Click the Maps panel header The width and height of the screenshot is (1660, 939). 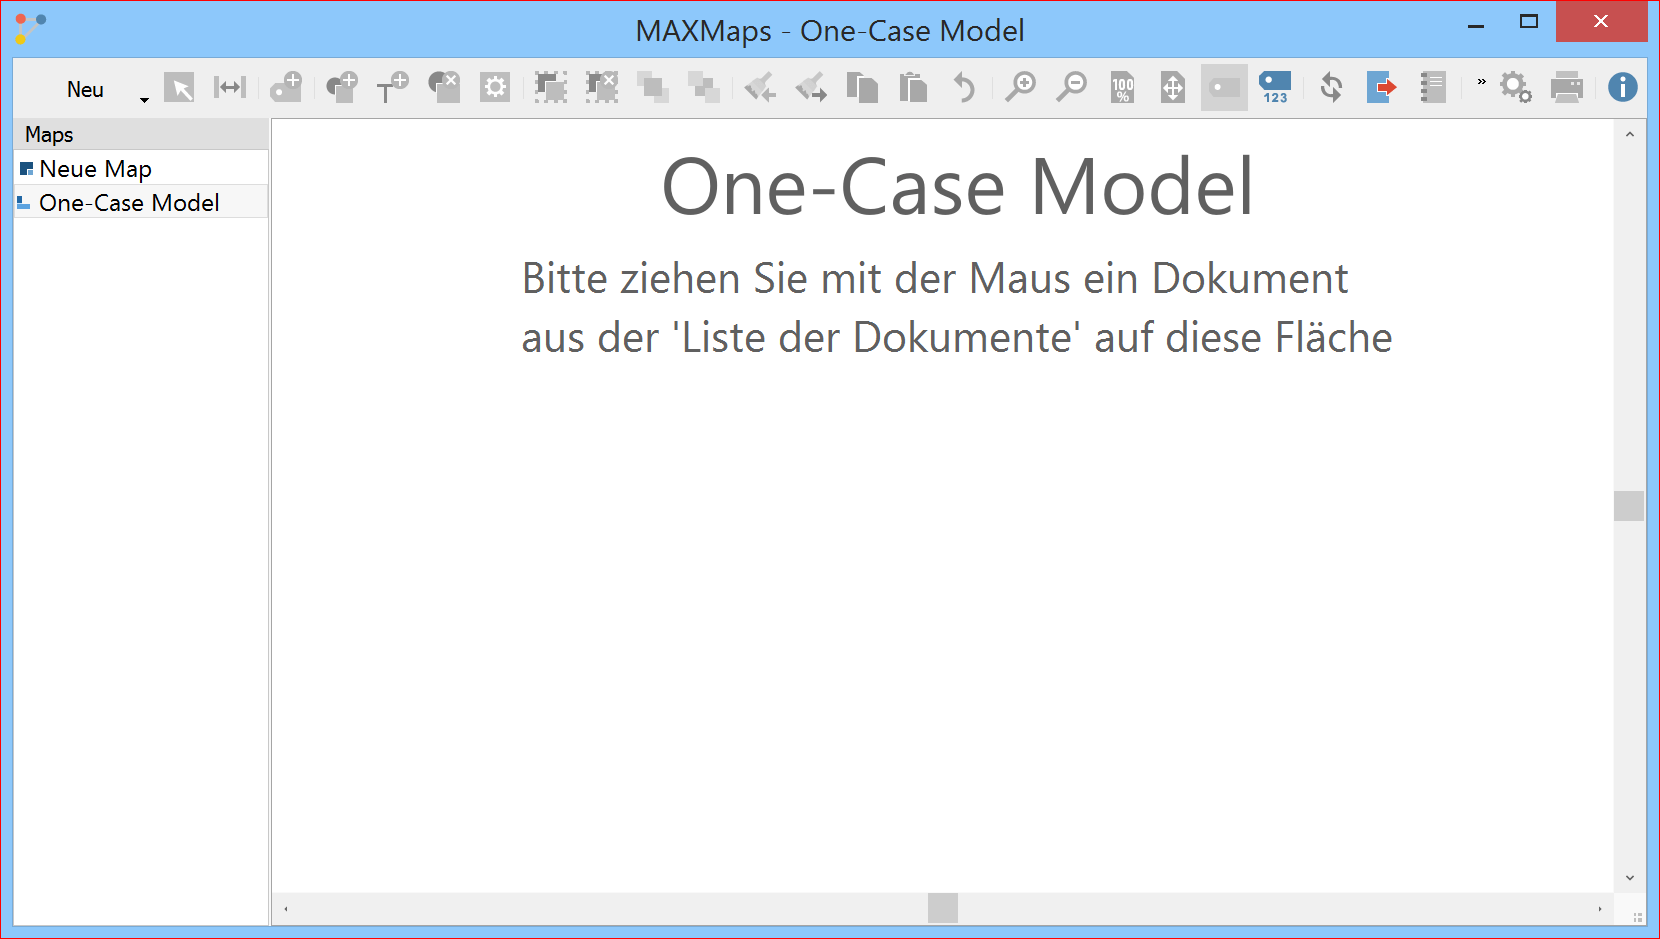[x=141, y=134]
